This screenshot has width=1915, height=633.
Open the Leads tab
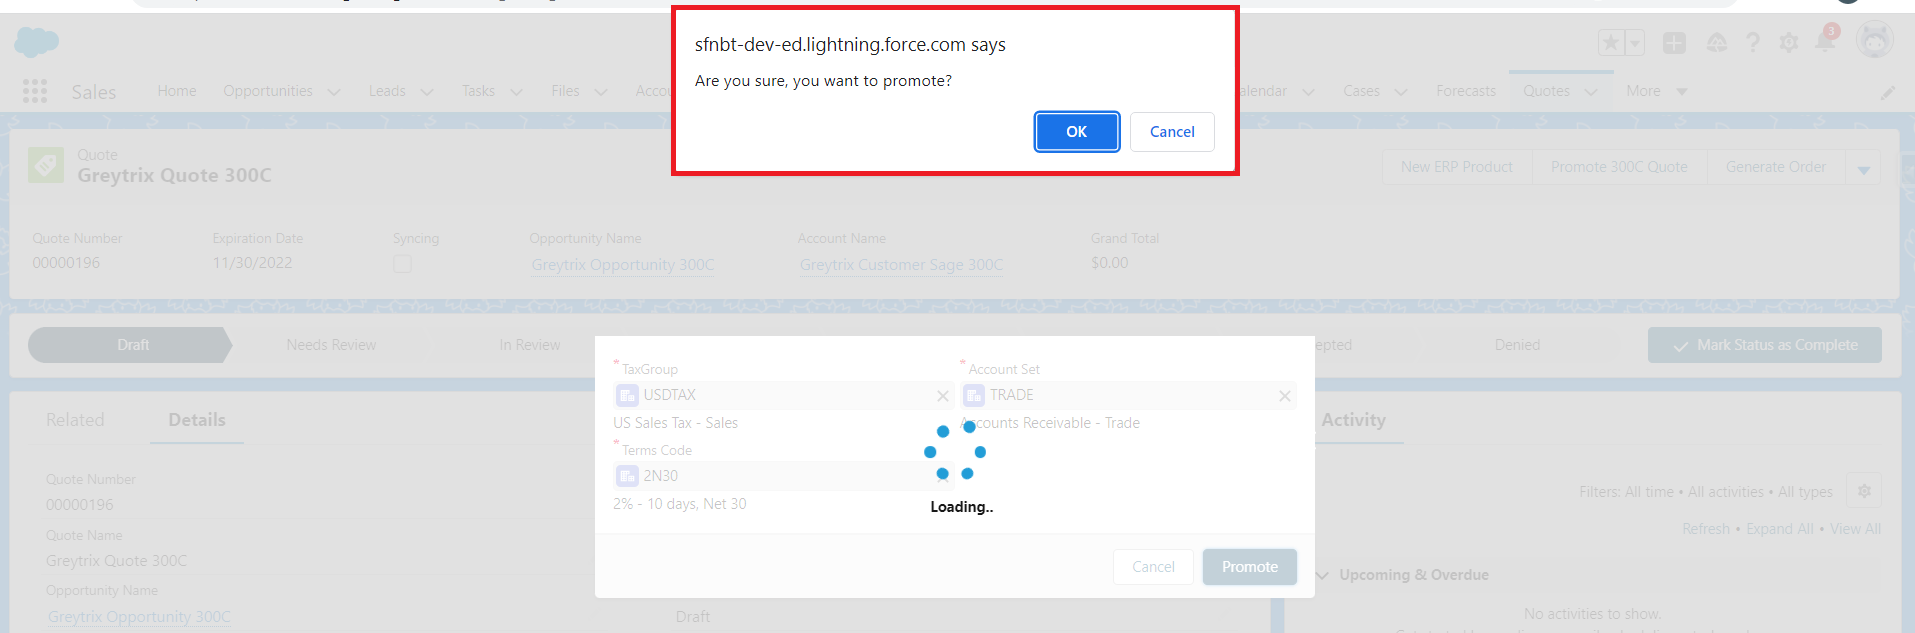pyautogui.click(x=387, y=91)
